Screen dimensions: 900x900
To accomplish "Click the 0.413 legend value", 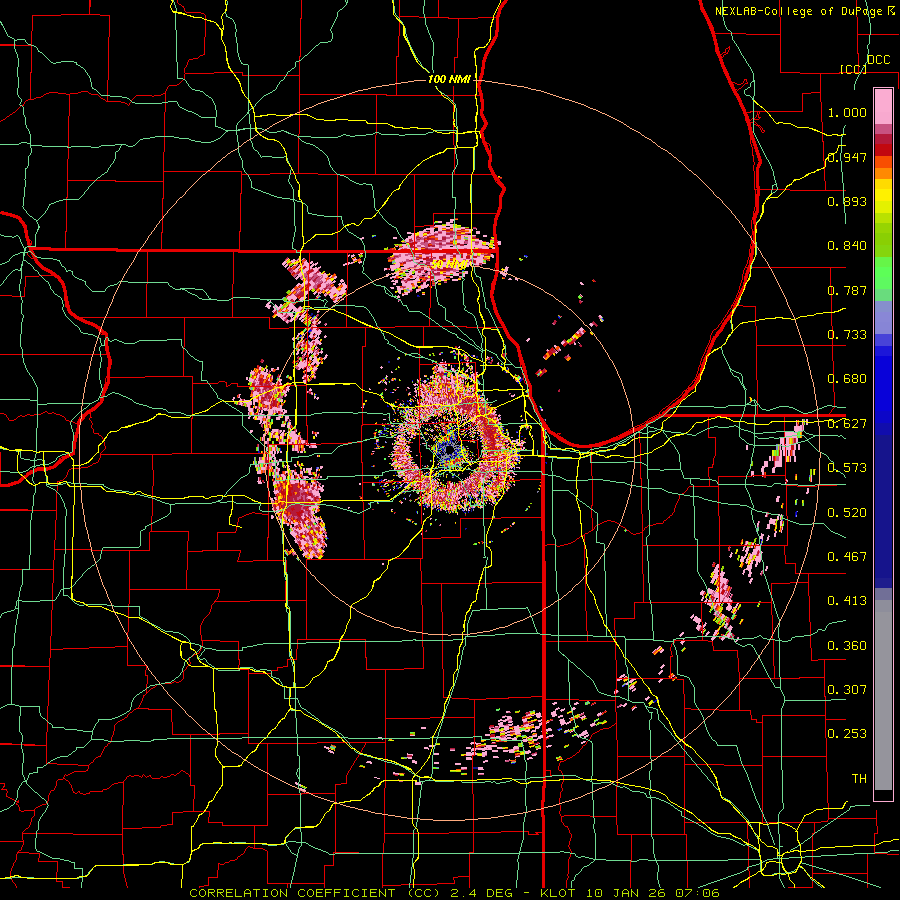I will (x=847, y=601).
